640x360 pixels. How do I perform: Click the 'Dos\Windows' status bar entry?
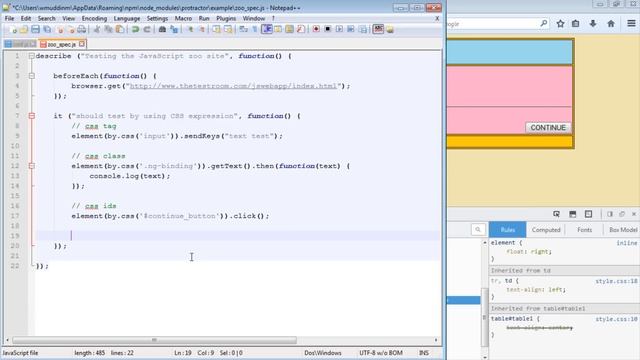pos(322,353)
